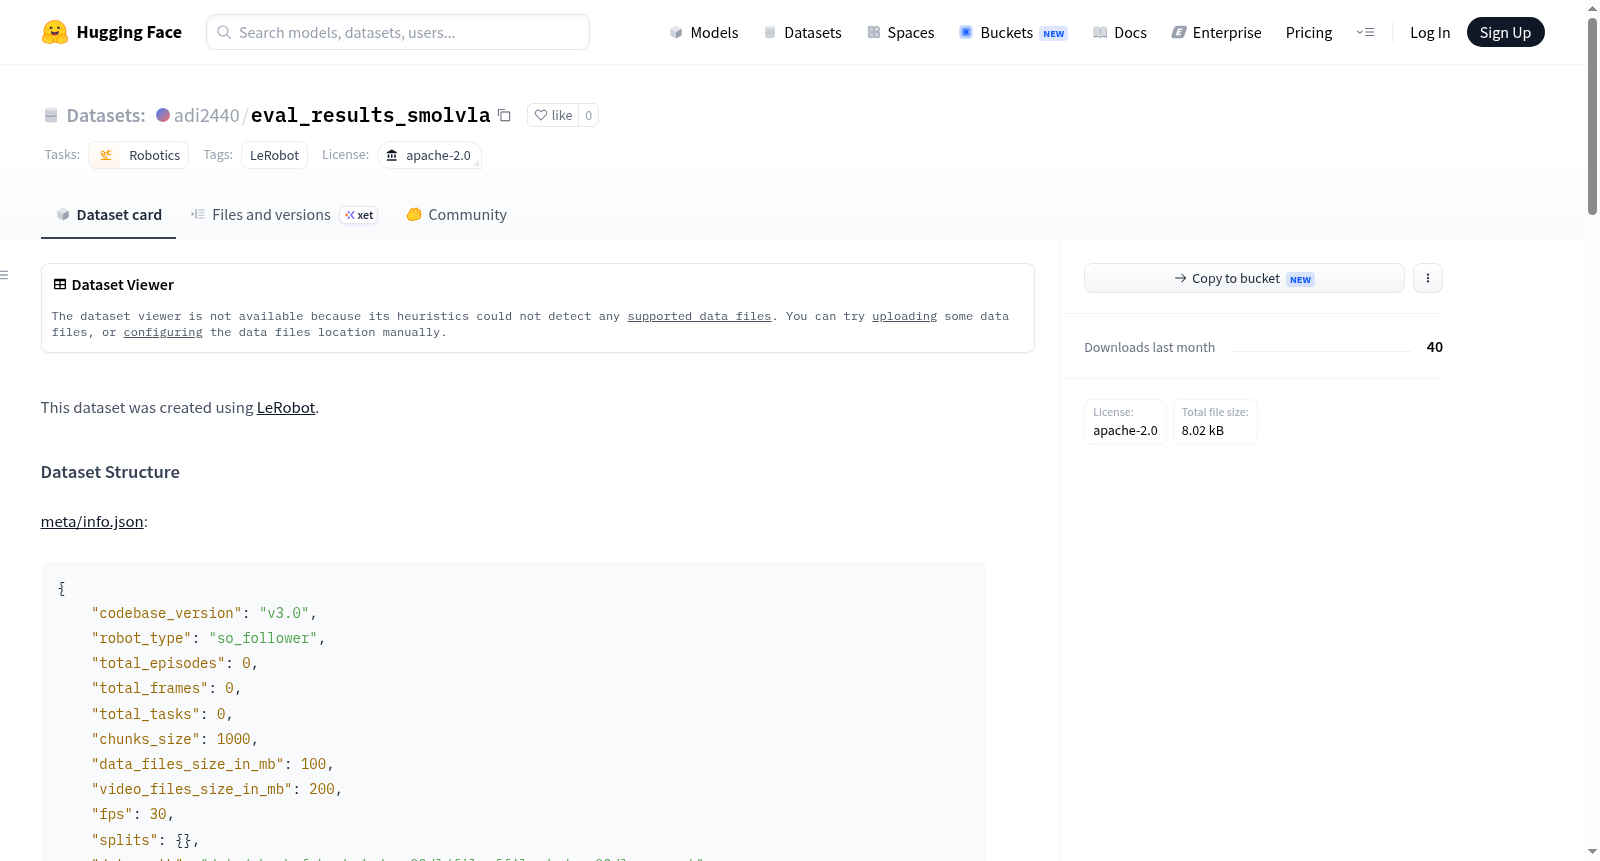
Task: Click the Enterprise navbar icon
Action: pyautogui.click(x=1179, y=32)
